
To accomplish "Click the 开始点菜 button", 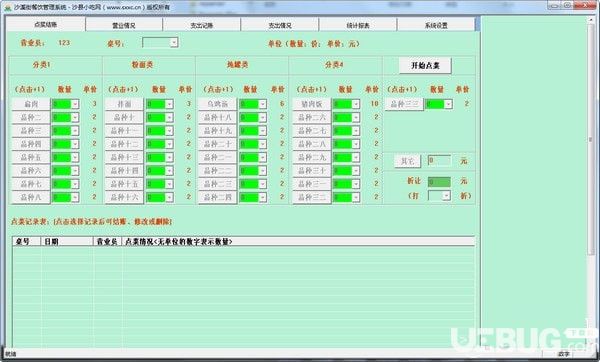I will (x=425, y=65).
